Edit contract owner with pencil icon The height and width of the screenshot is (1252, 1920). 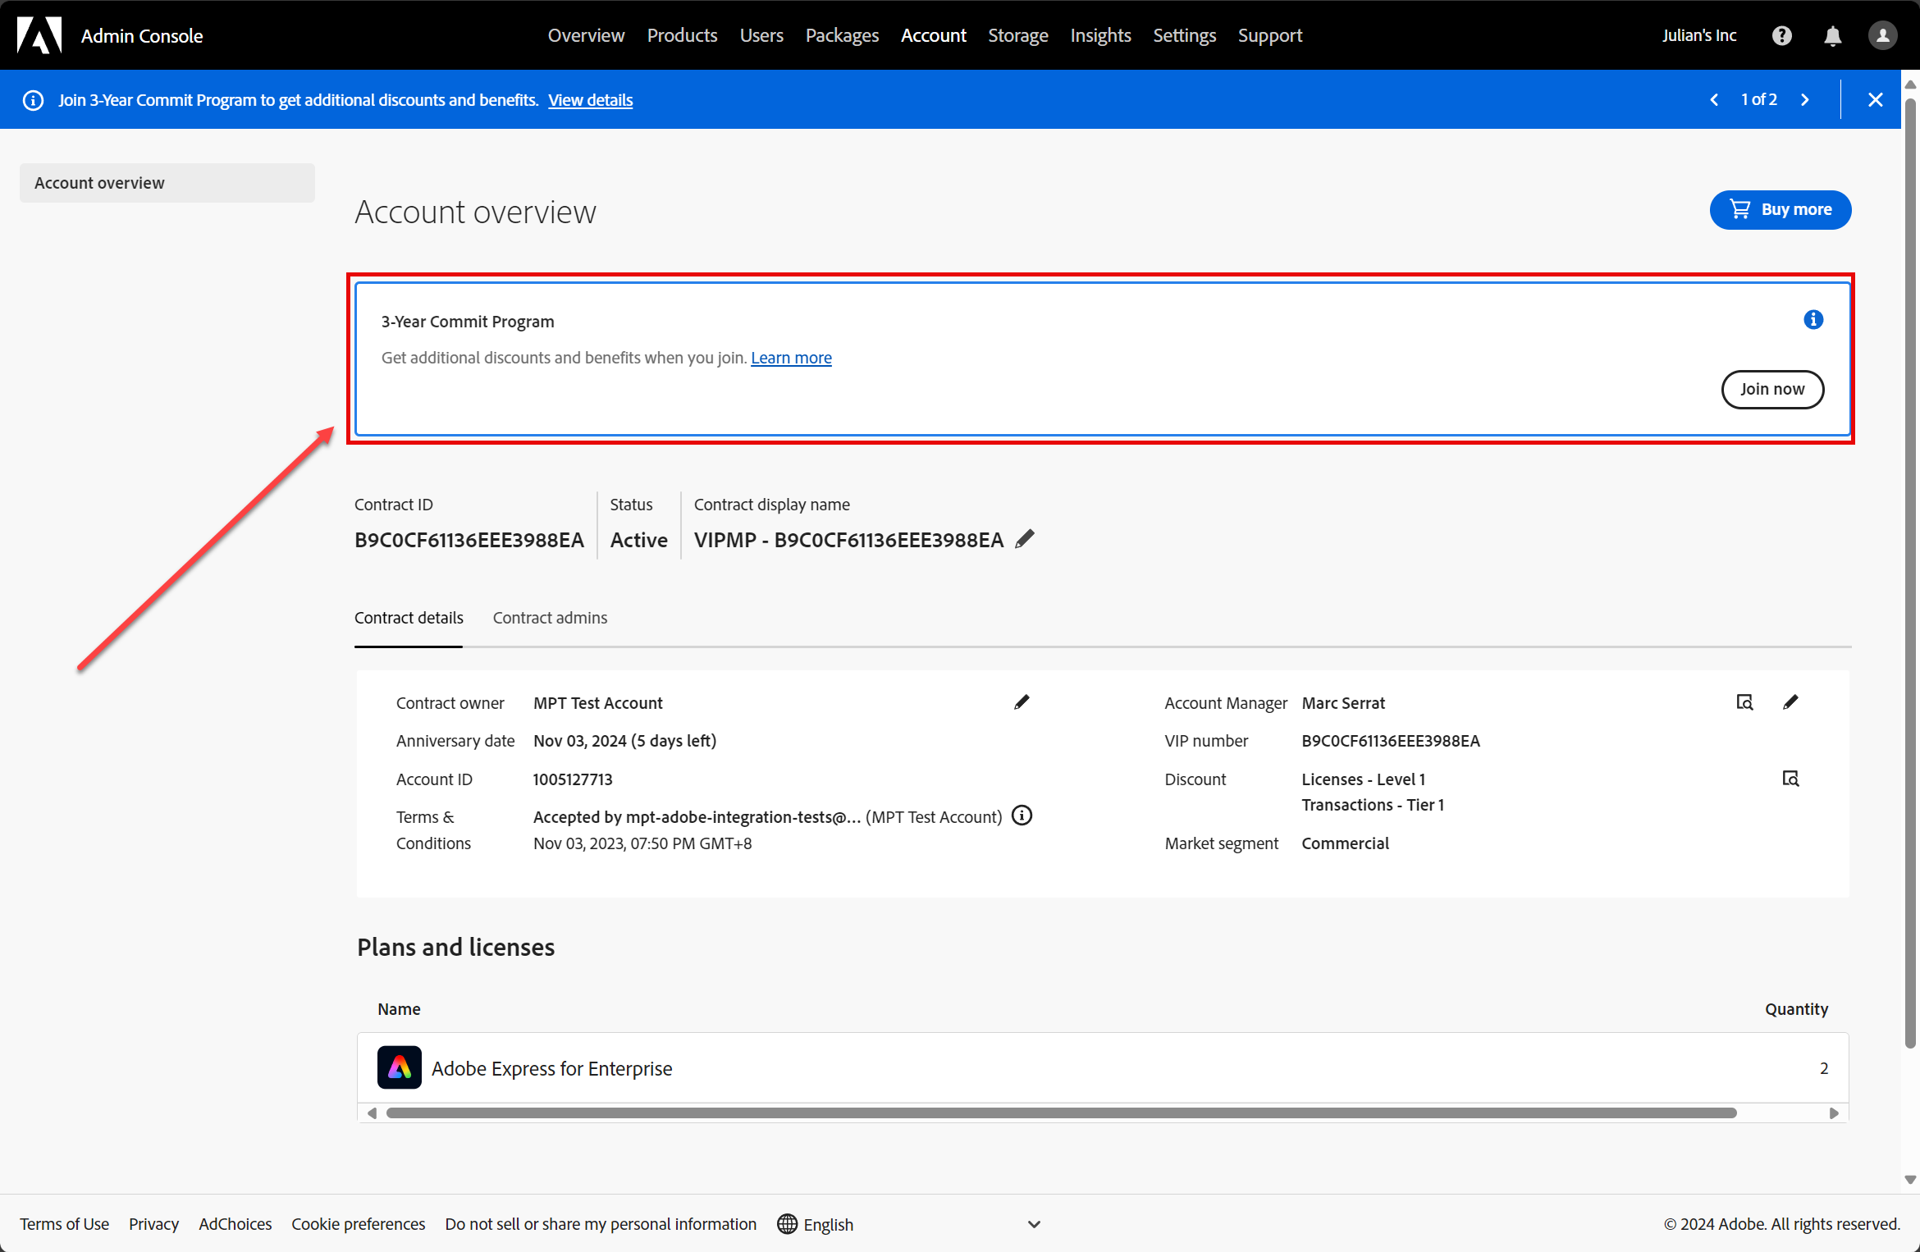(1021, 702)
